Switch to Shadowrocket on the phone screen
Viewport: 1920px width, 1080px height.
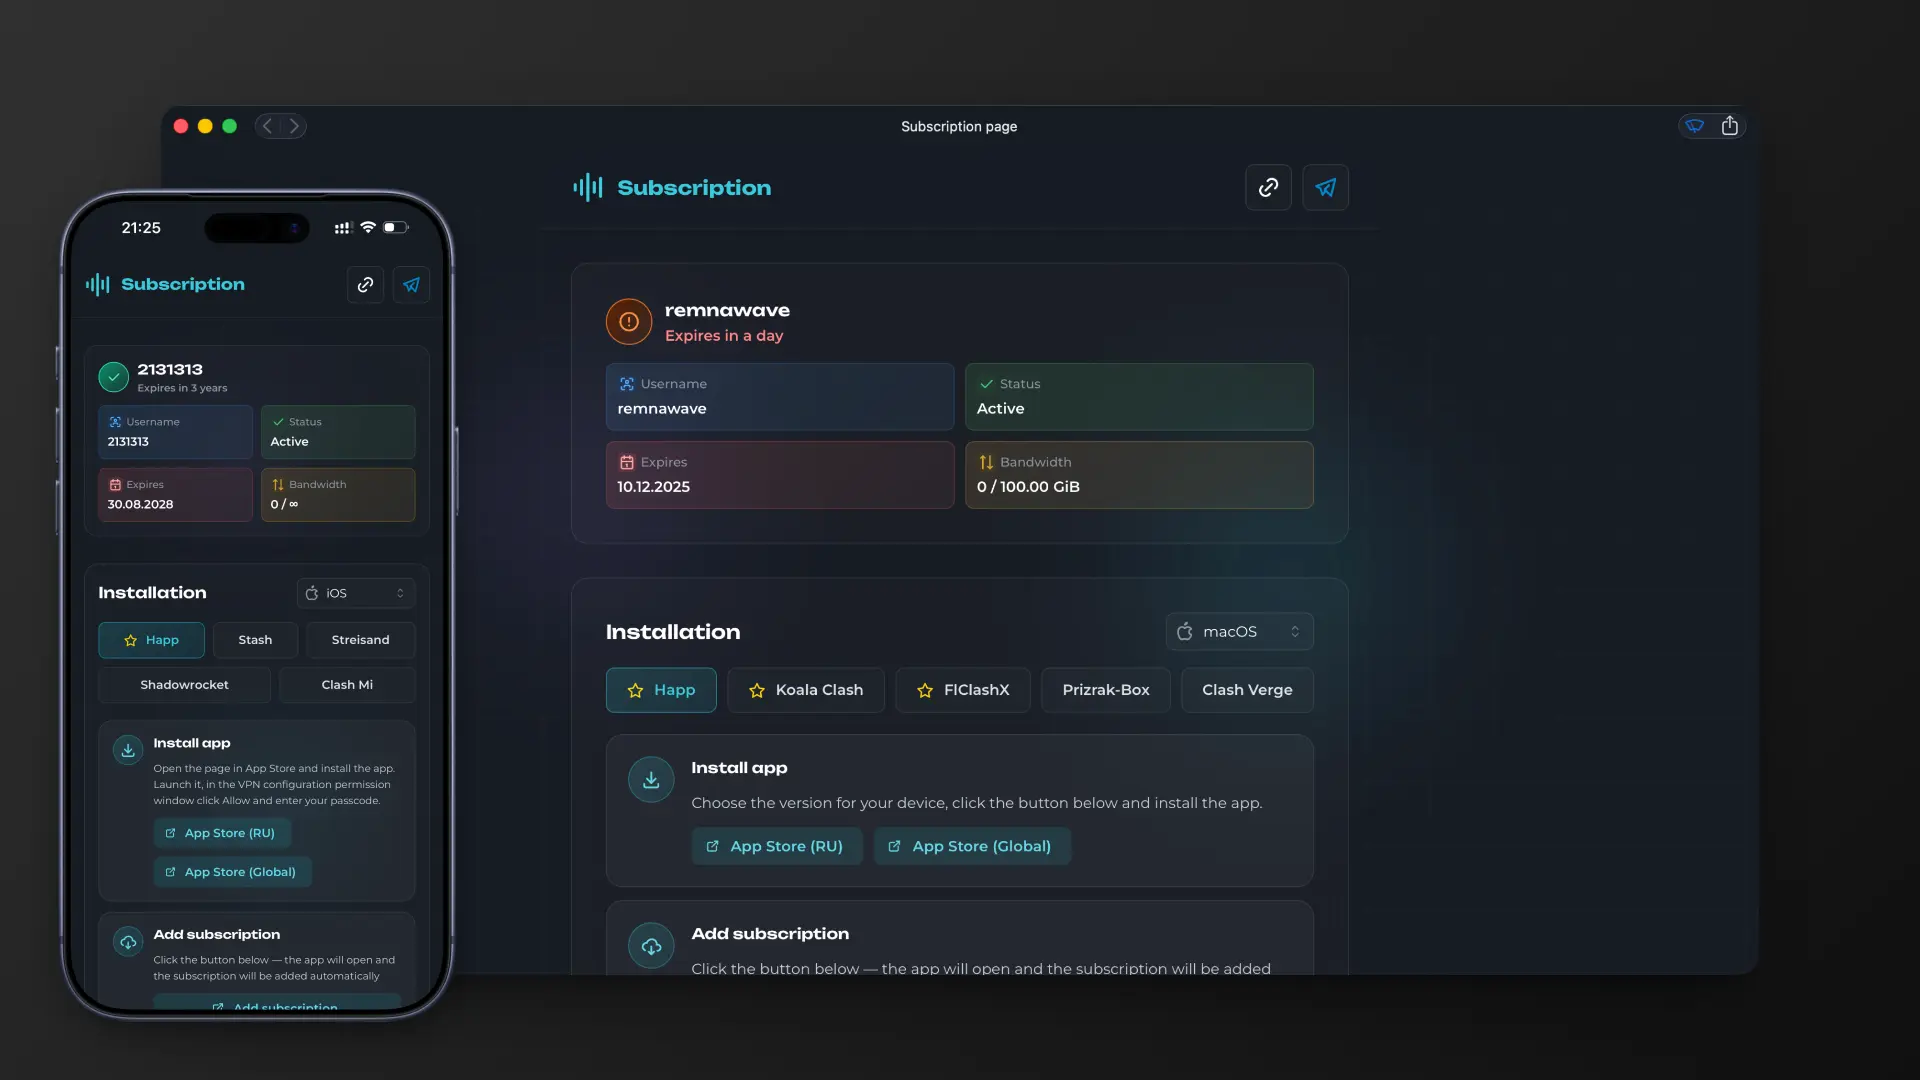183,684
